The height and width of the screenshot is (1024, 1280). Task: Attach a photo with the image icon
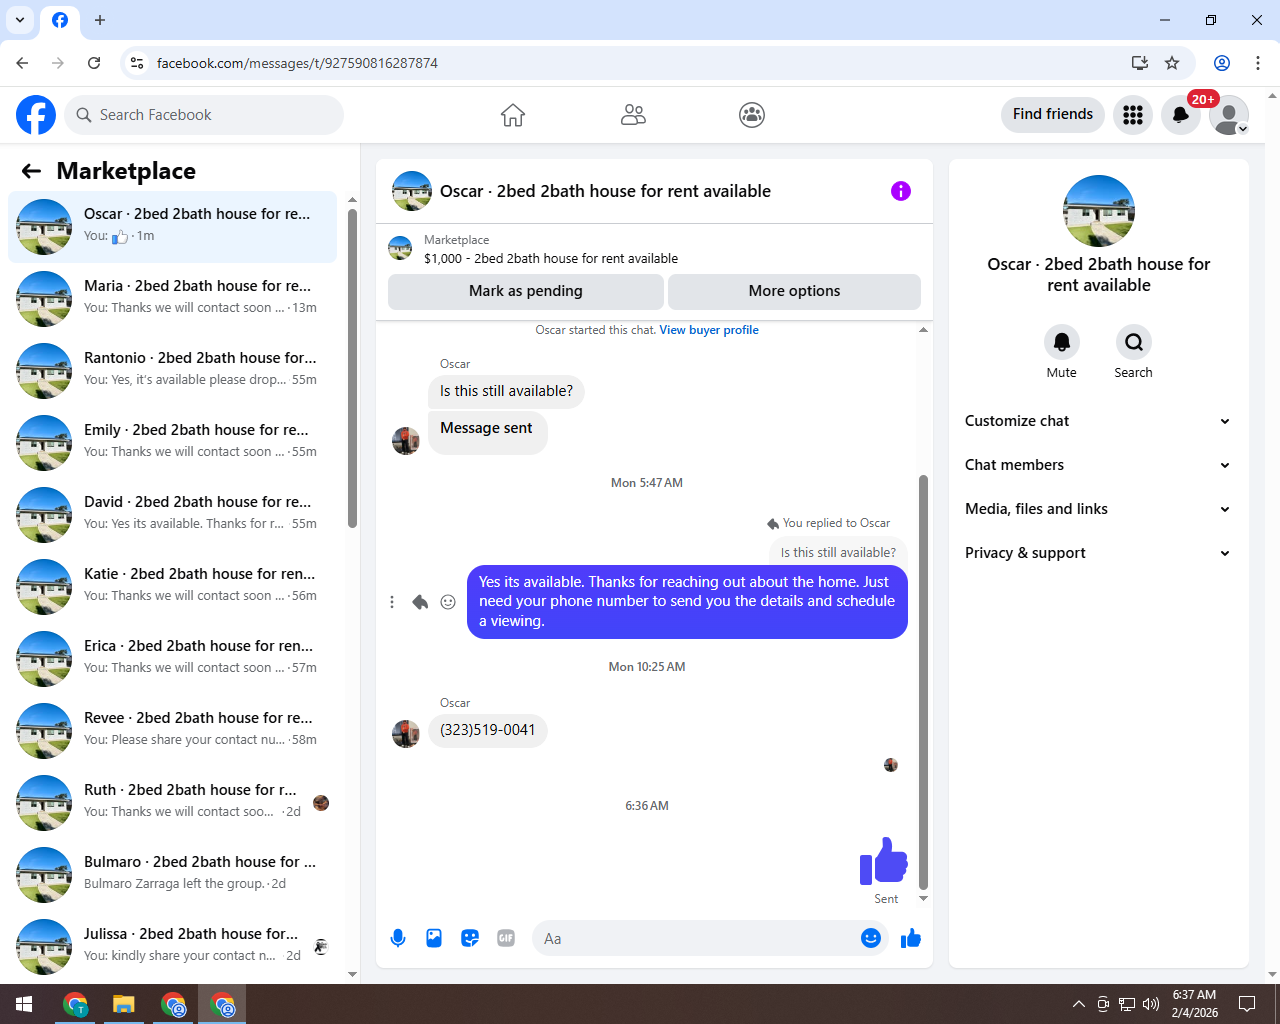click(x=434, y=938)
